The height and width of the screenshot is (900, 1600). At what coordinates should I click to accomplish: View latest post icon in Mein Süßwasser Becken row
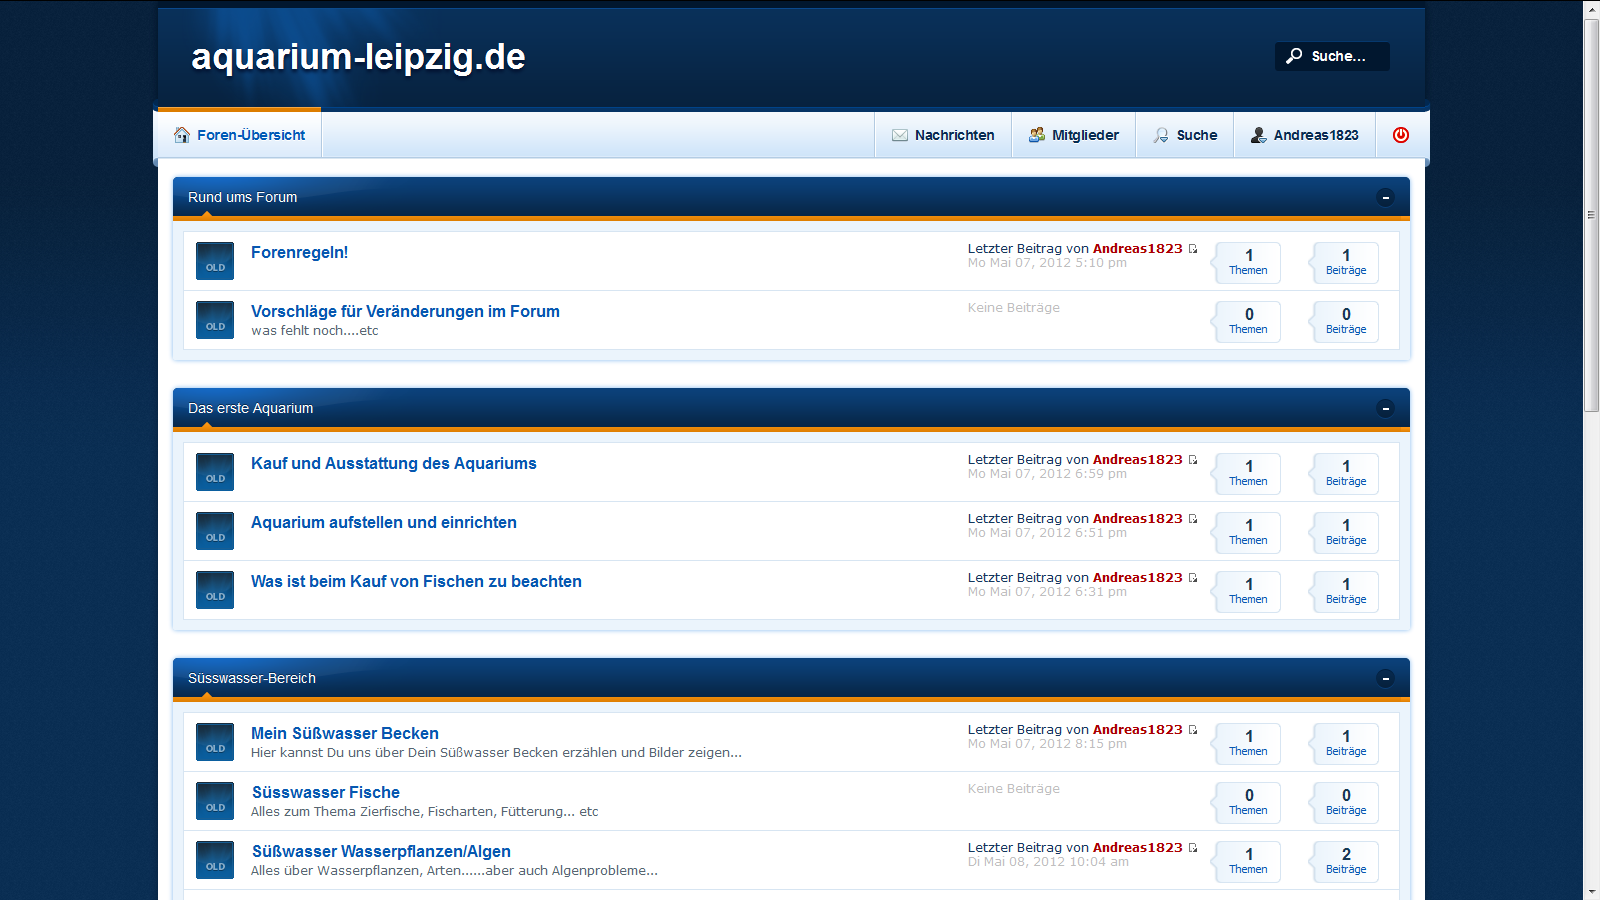coord(1193,730)
